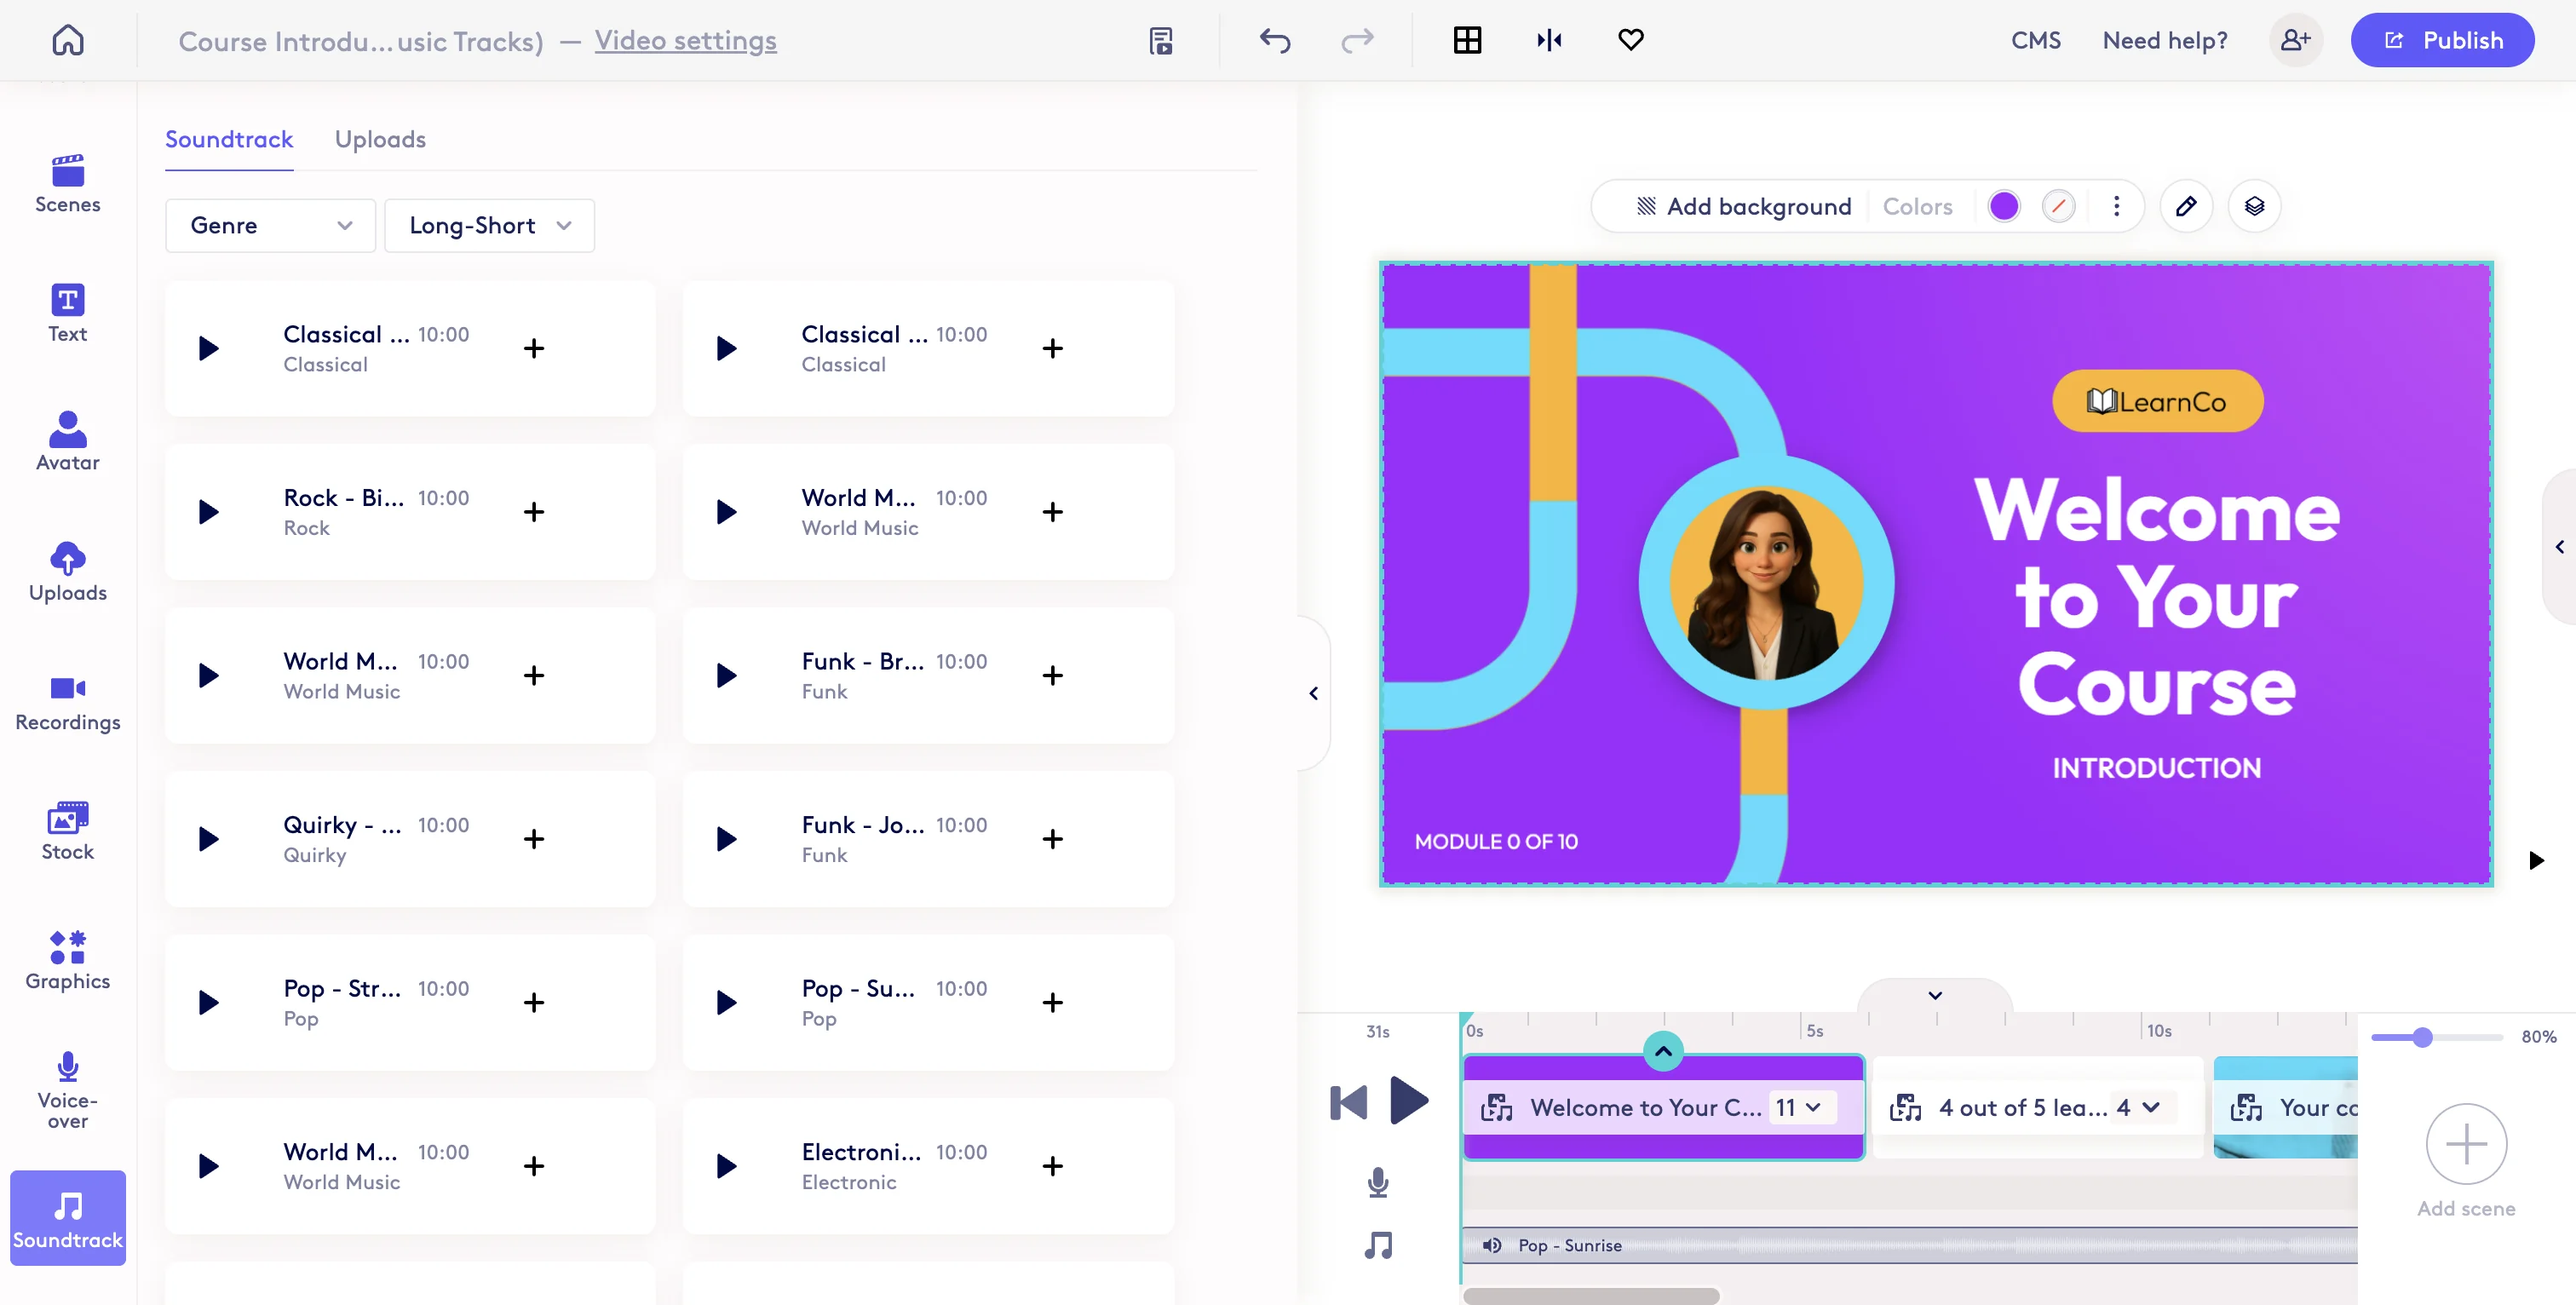Viewport: 2576px width, 1305px height.
Task: Open Video settings from the title bar
Action: pos(686,41)
